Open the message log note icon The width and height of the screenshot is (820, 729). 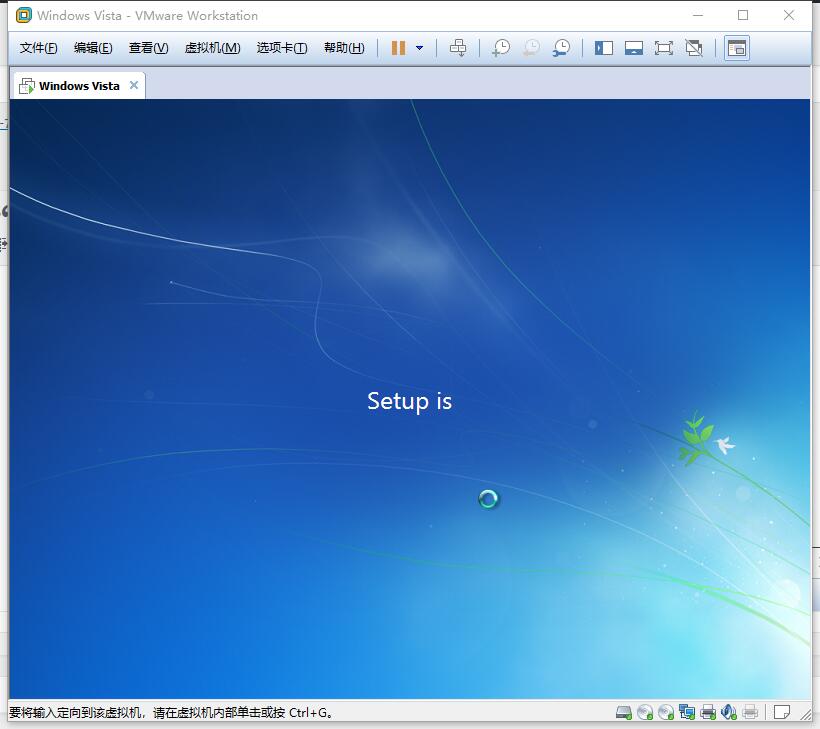[x=782, y=712]
